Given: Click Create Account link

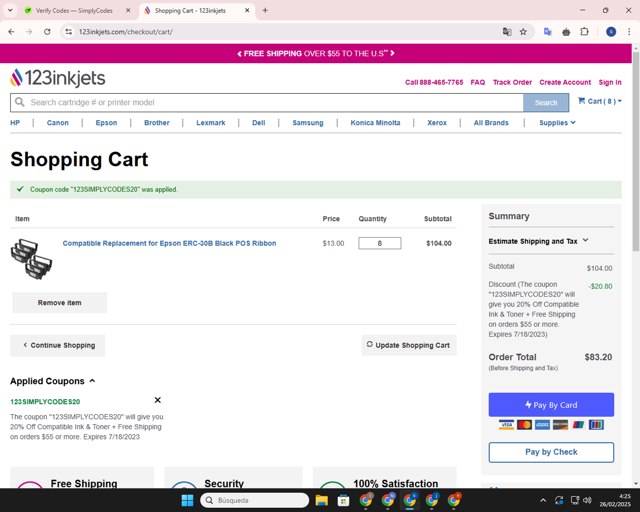Looking at the screenshot, I should click(565, 82).
